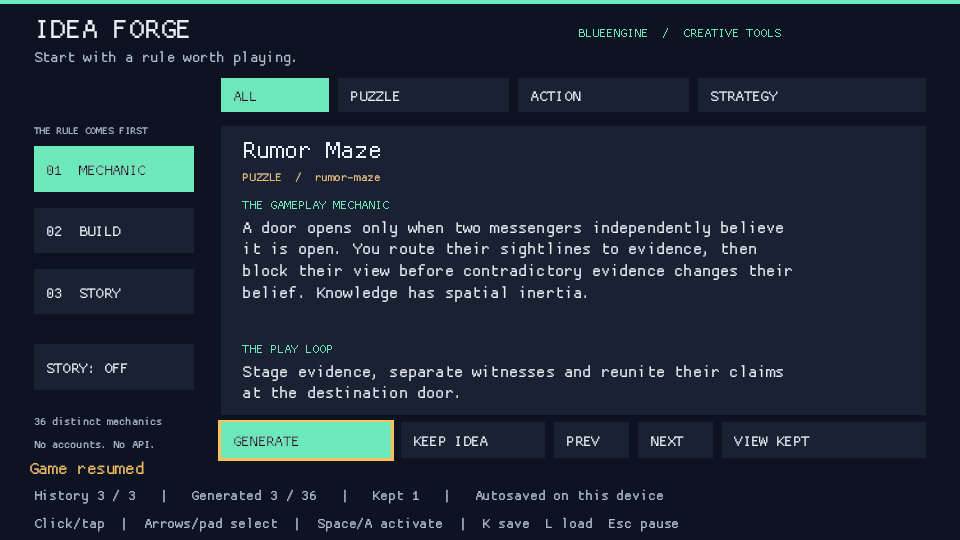Switch to the STRATEGY filter tab
The image size is (960, 540).
812,95
